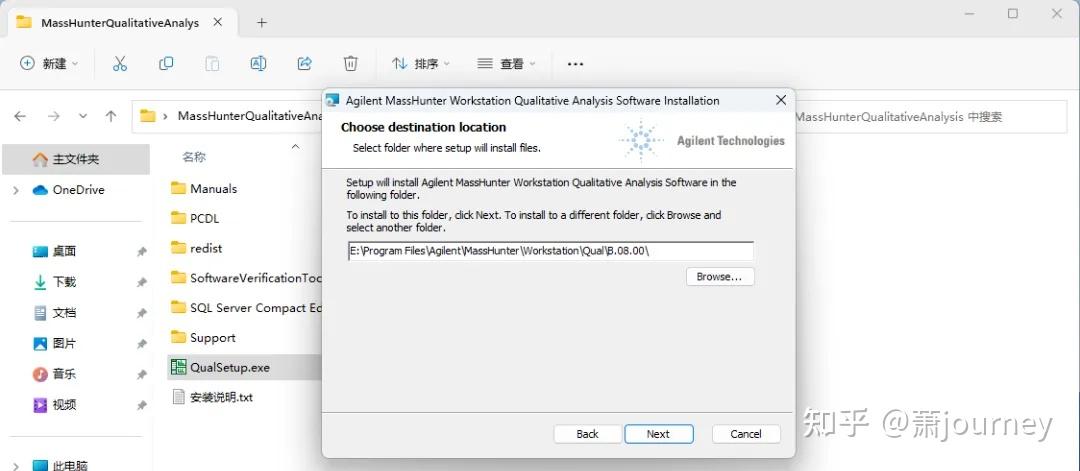Open the 排序 (Sort) dropdown

coord(420,63)
